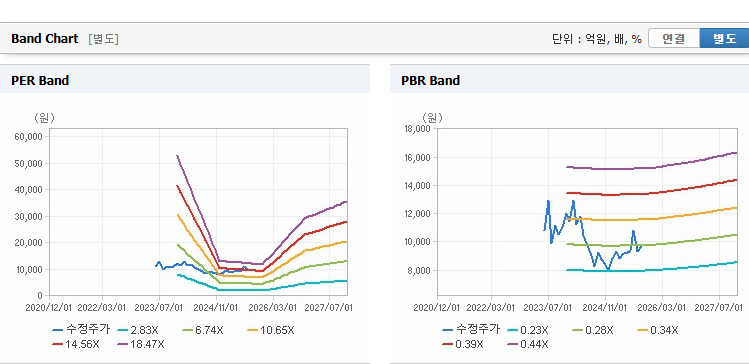749x364 pixels.
Task: Click 2026/03/01 date on PBR chart axis
Action: [663, 307]
